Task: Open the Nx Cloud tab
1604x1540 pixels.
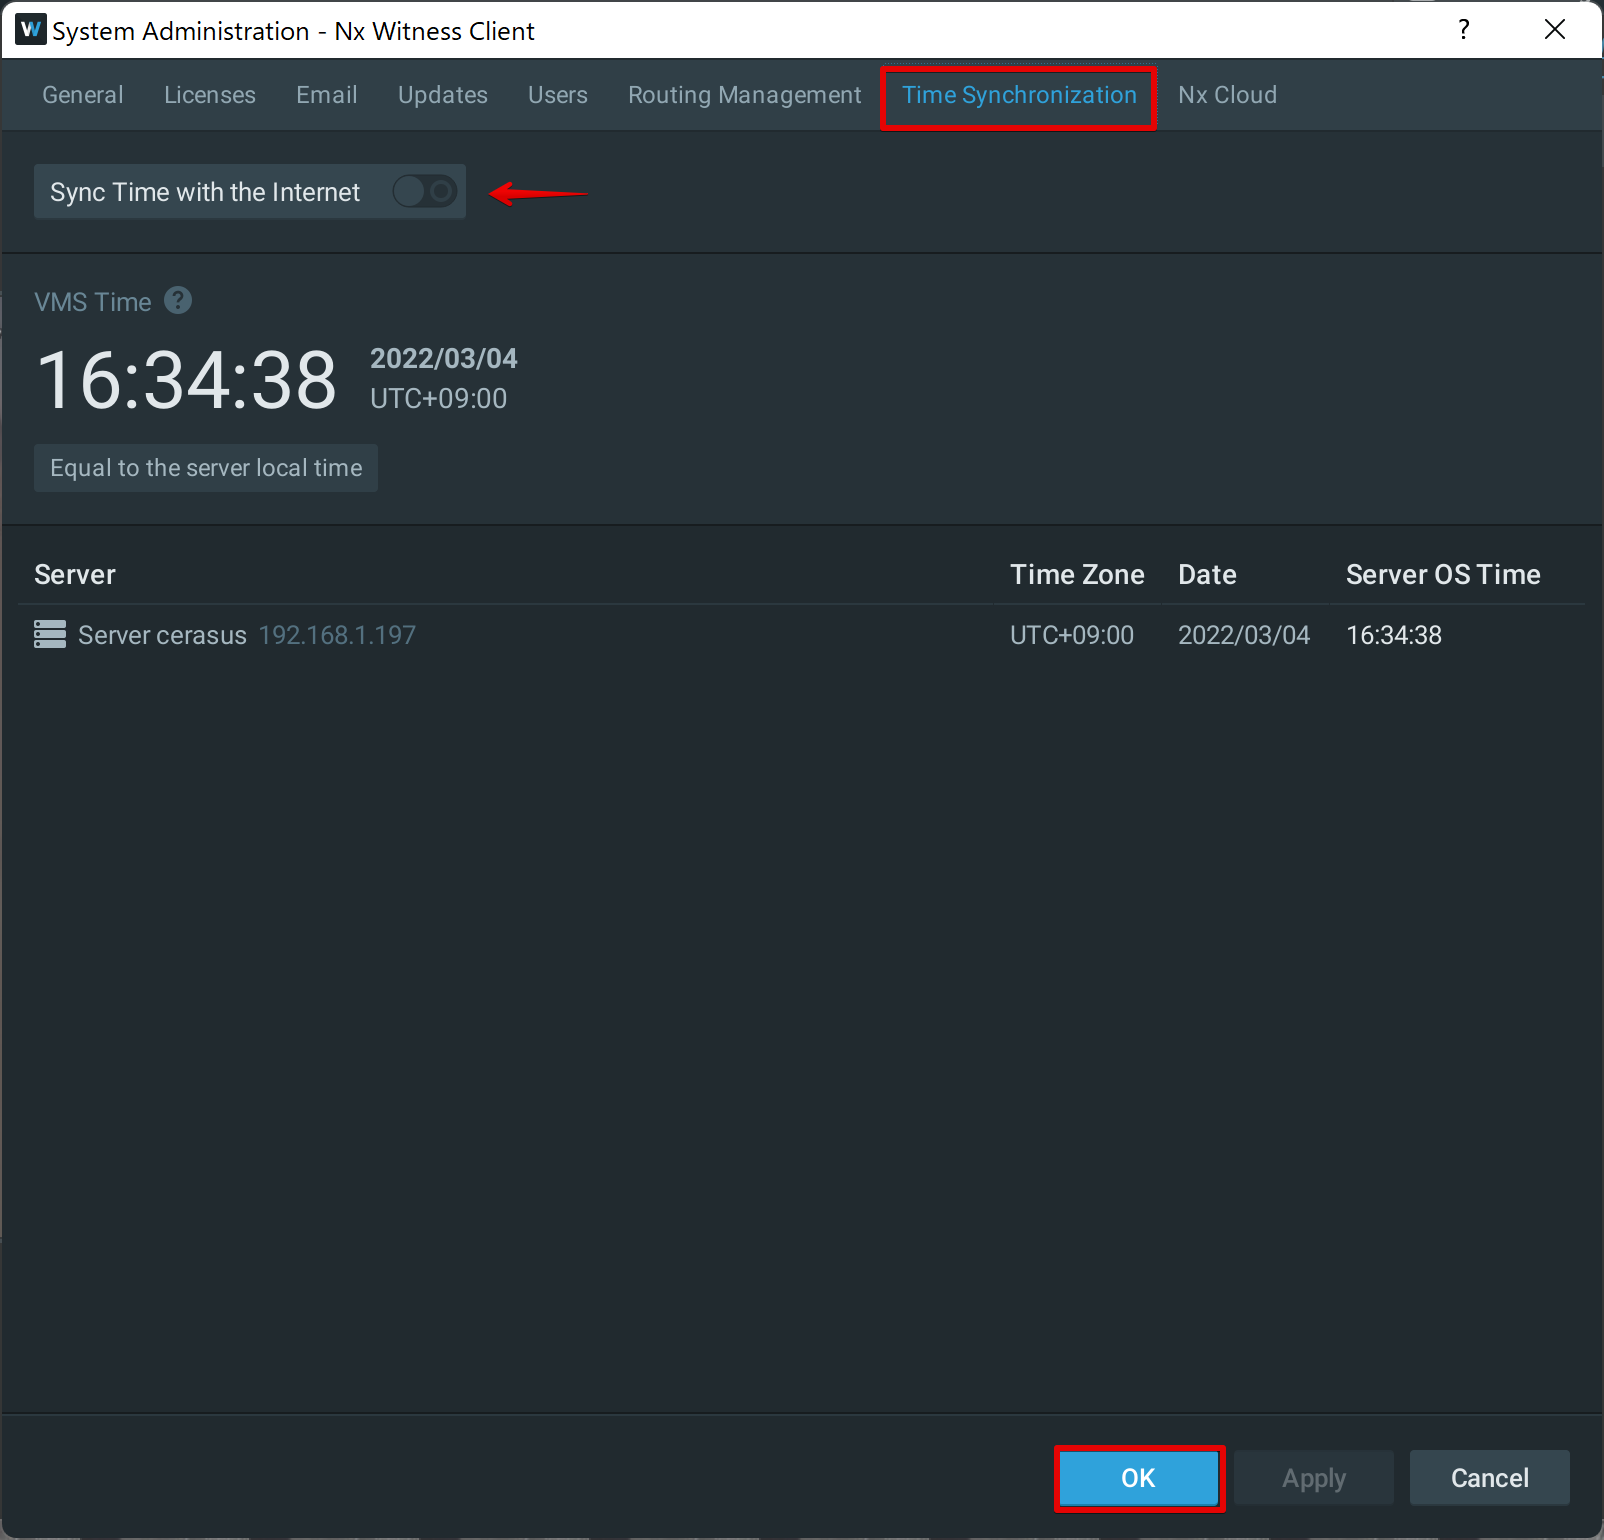Action: [1227, 95]
